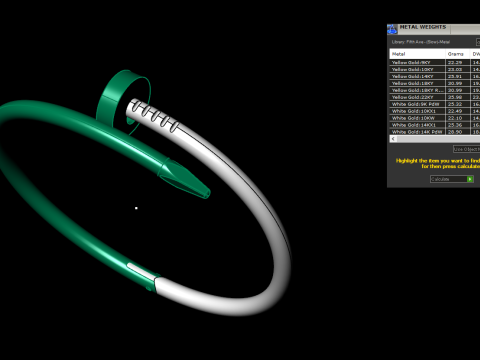The width and height of the screenshot is (480, 360).
Task: Sort by the Grams column header
Action: (x=457, y=54)
